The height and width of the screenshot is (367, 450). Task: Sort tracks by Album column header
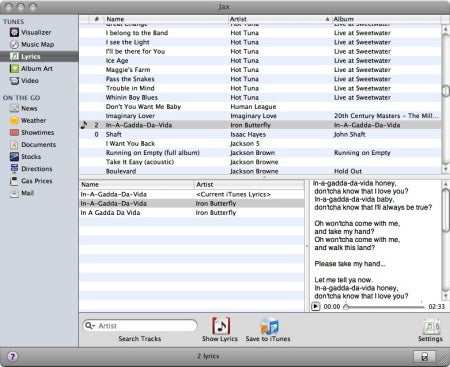386,19
